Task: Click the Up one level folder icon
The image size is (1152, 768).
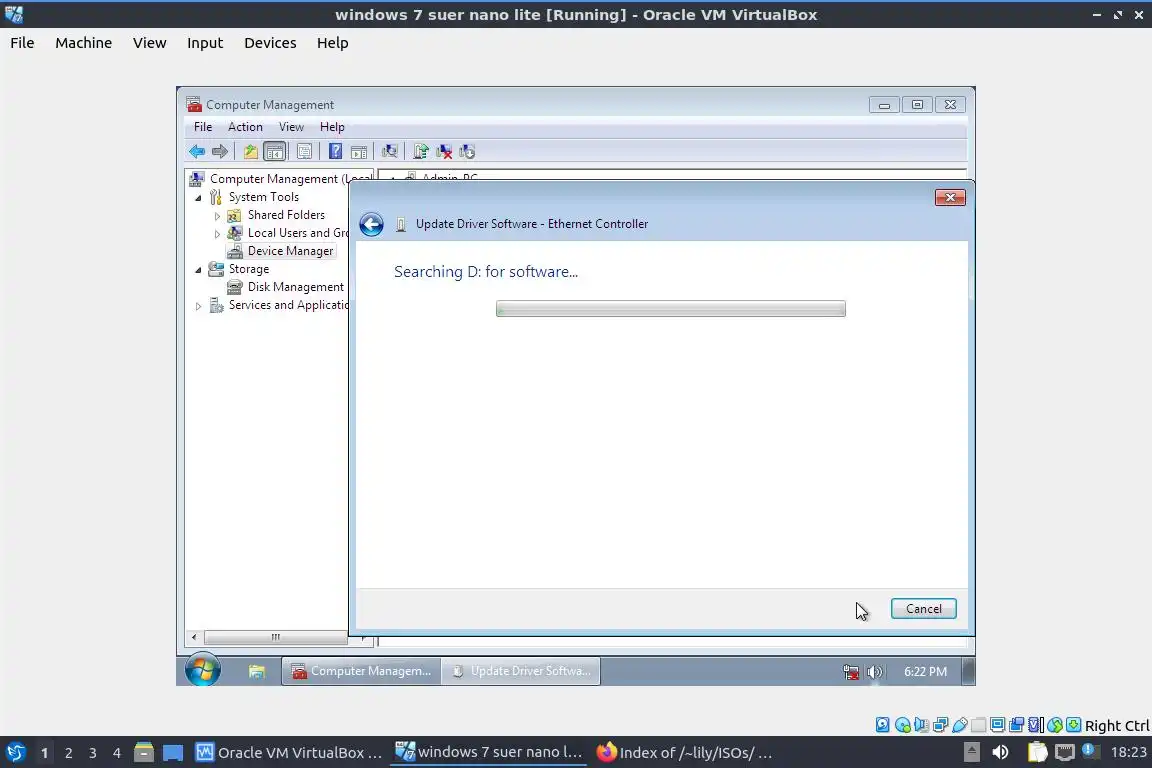Action: coord(251,151)
